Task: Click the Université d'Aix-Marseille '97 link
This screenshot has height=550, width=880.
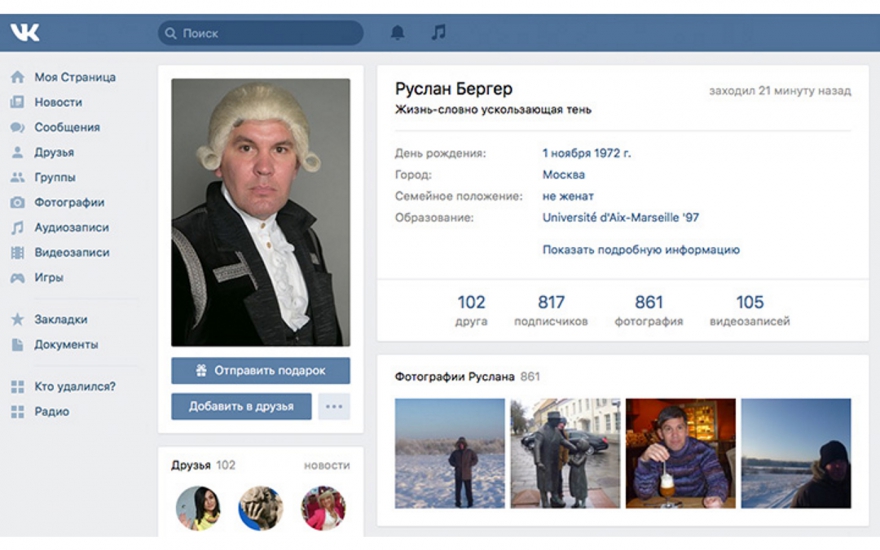Action: 620,217
